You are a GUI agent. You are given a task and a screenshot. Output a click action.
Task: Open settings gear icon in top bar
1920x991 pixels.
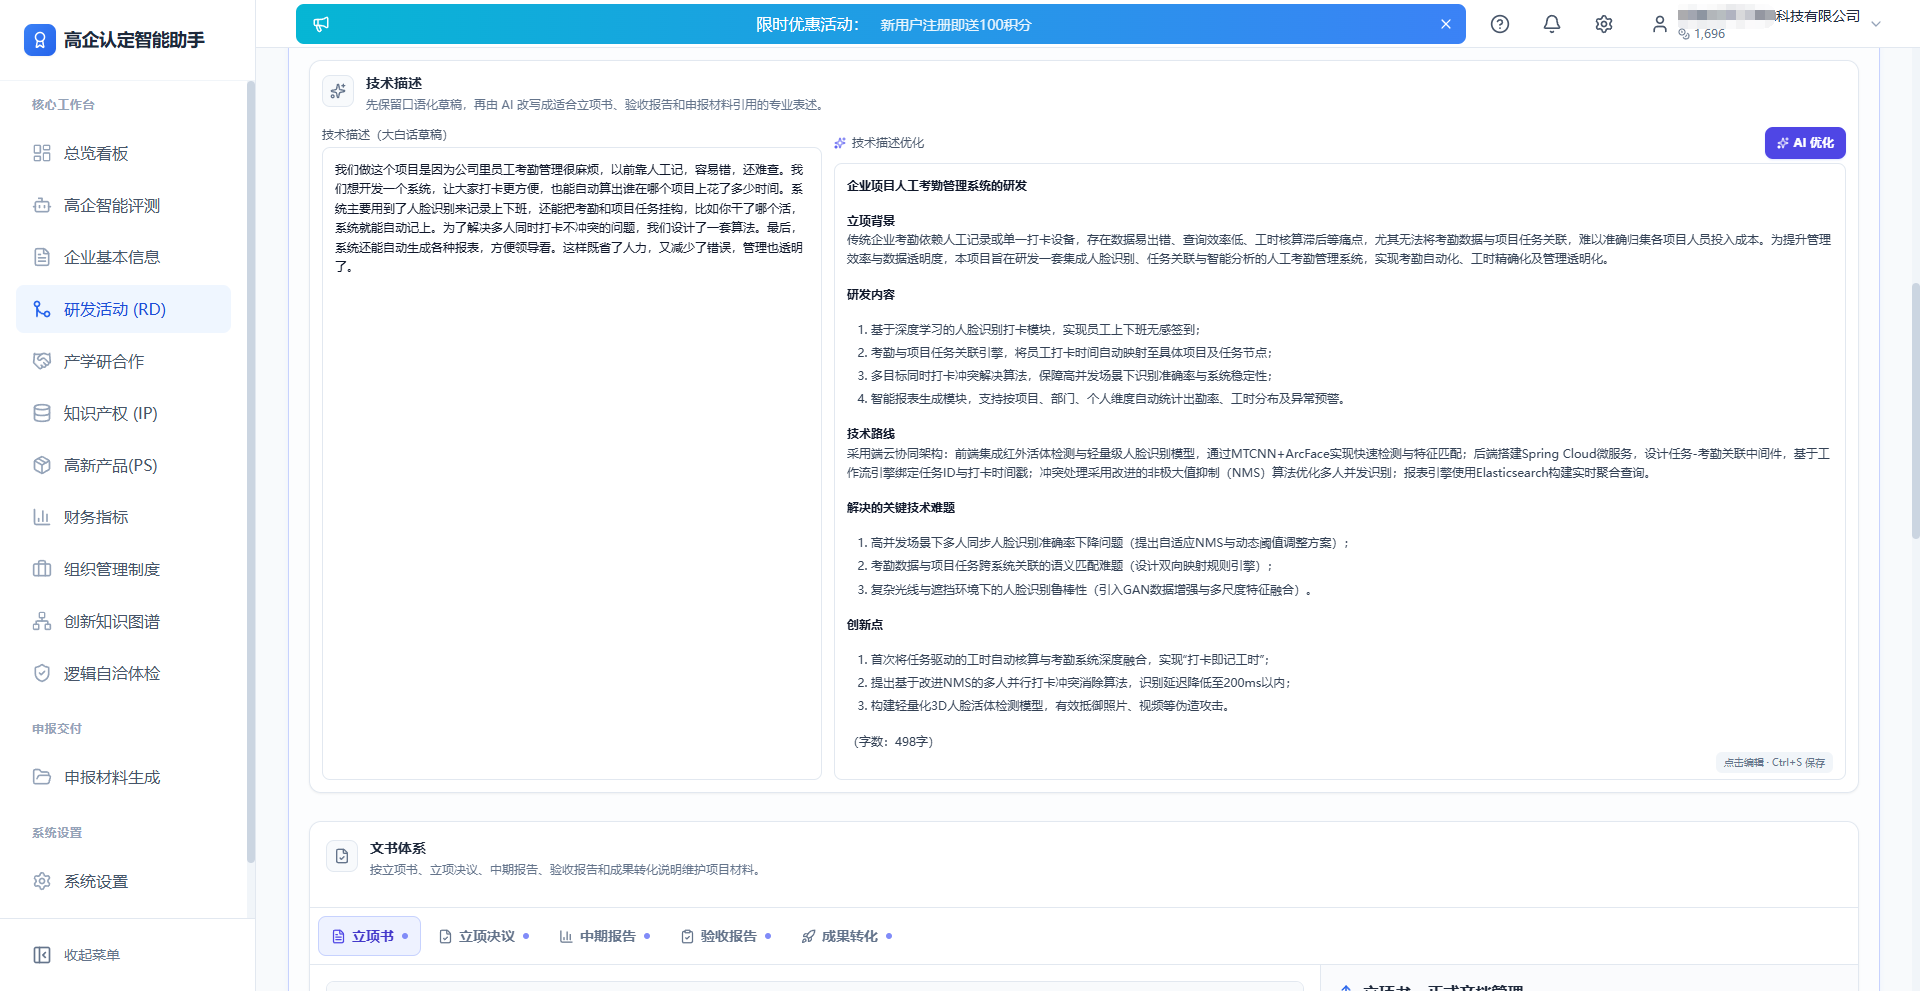pyautogui.click(x=1604, y=24)
